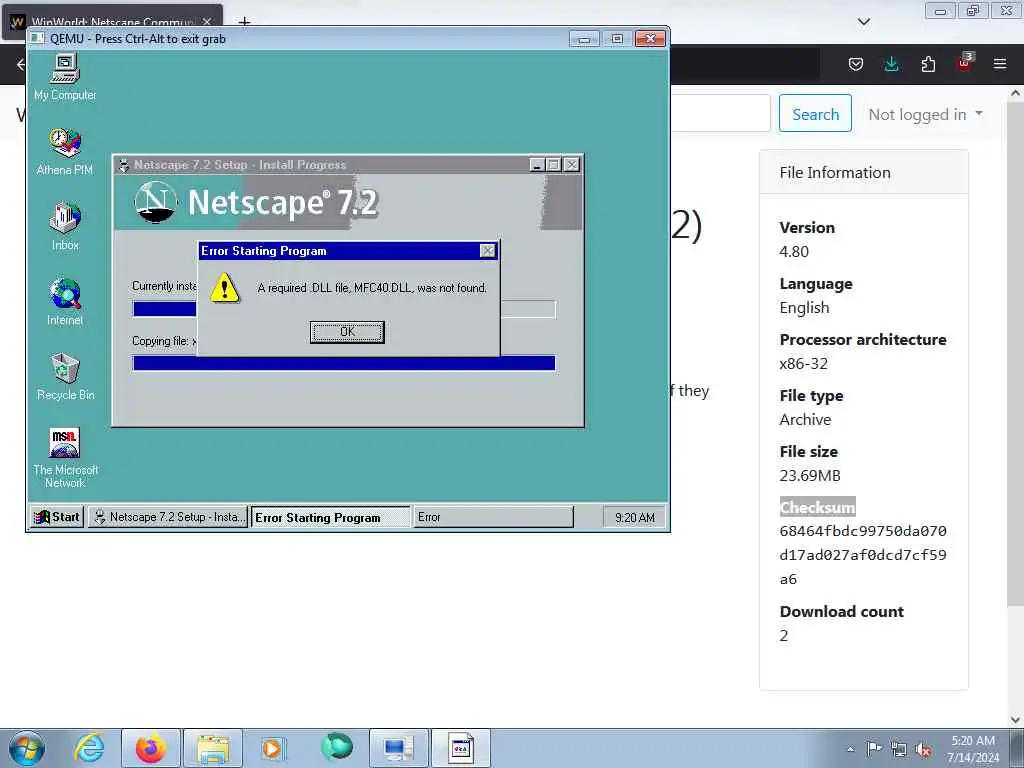Click the Windows 7 clock and date
The height and width of the screenshot is (768, 1024).
point(973,749)
